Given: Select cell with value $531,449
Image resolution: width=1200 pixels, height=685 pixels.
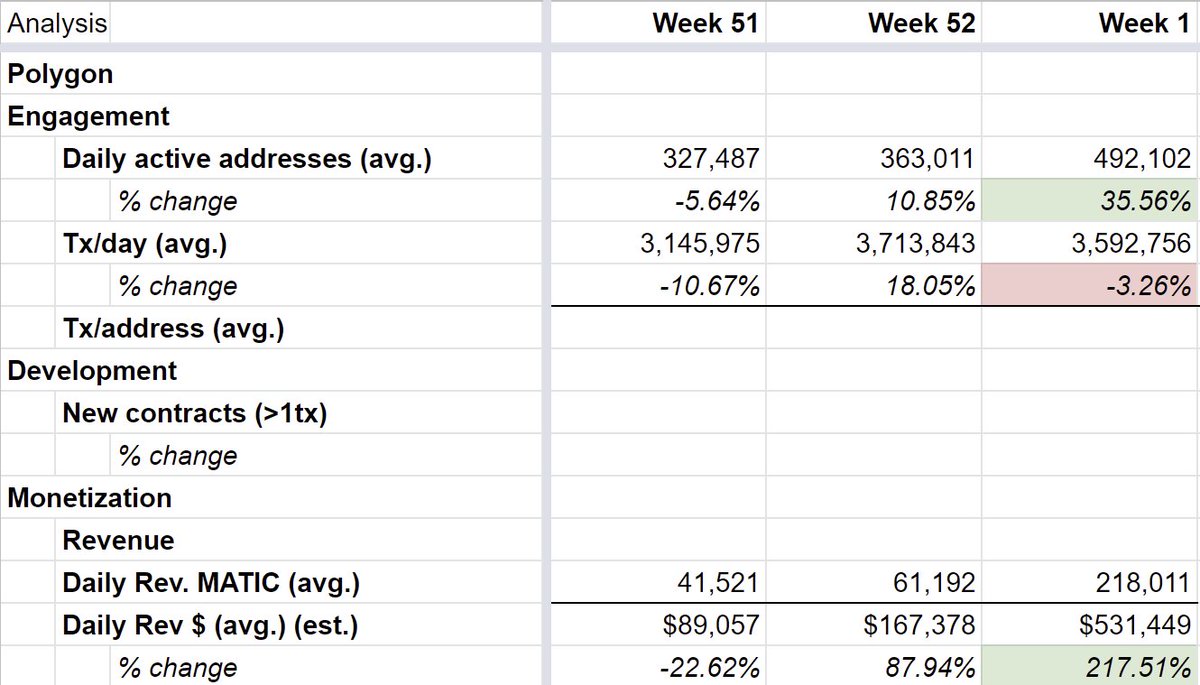Looking at the screenshot, I should coord(1091,626).
